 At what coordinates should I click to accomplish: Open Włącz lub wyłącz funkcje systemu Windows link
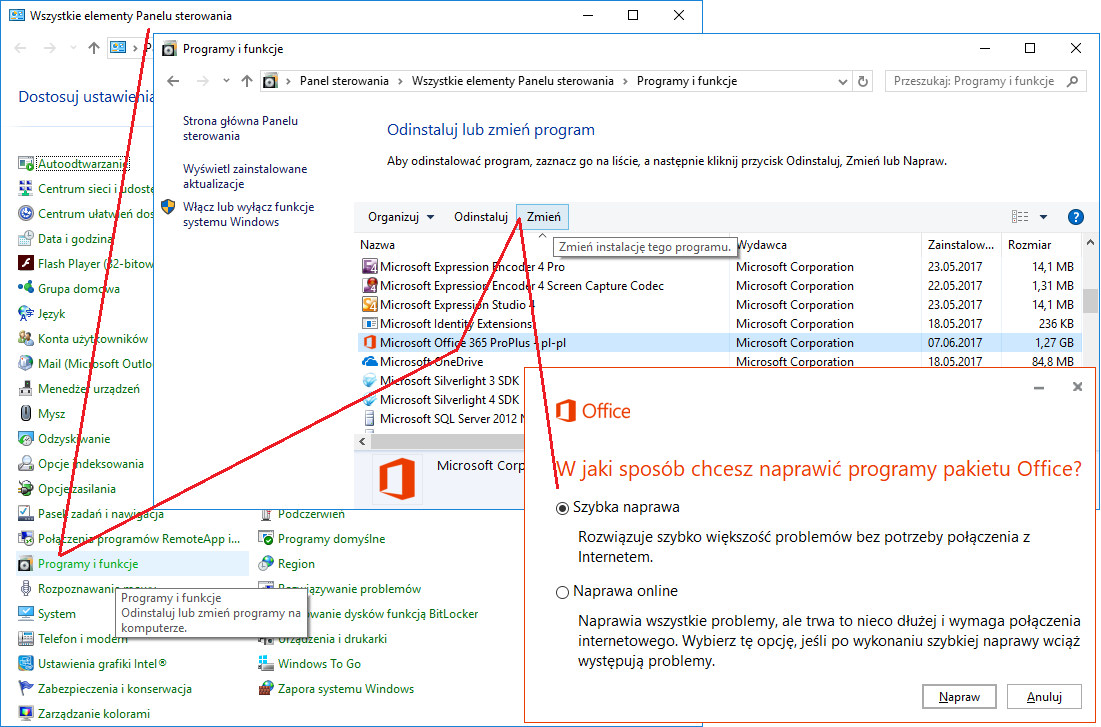pos(249,214)
